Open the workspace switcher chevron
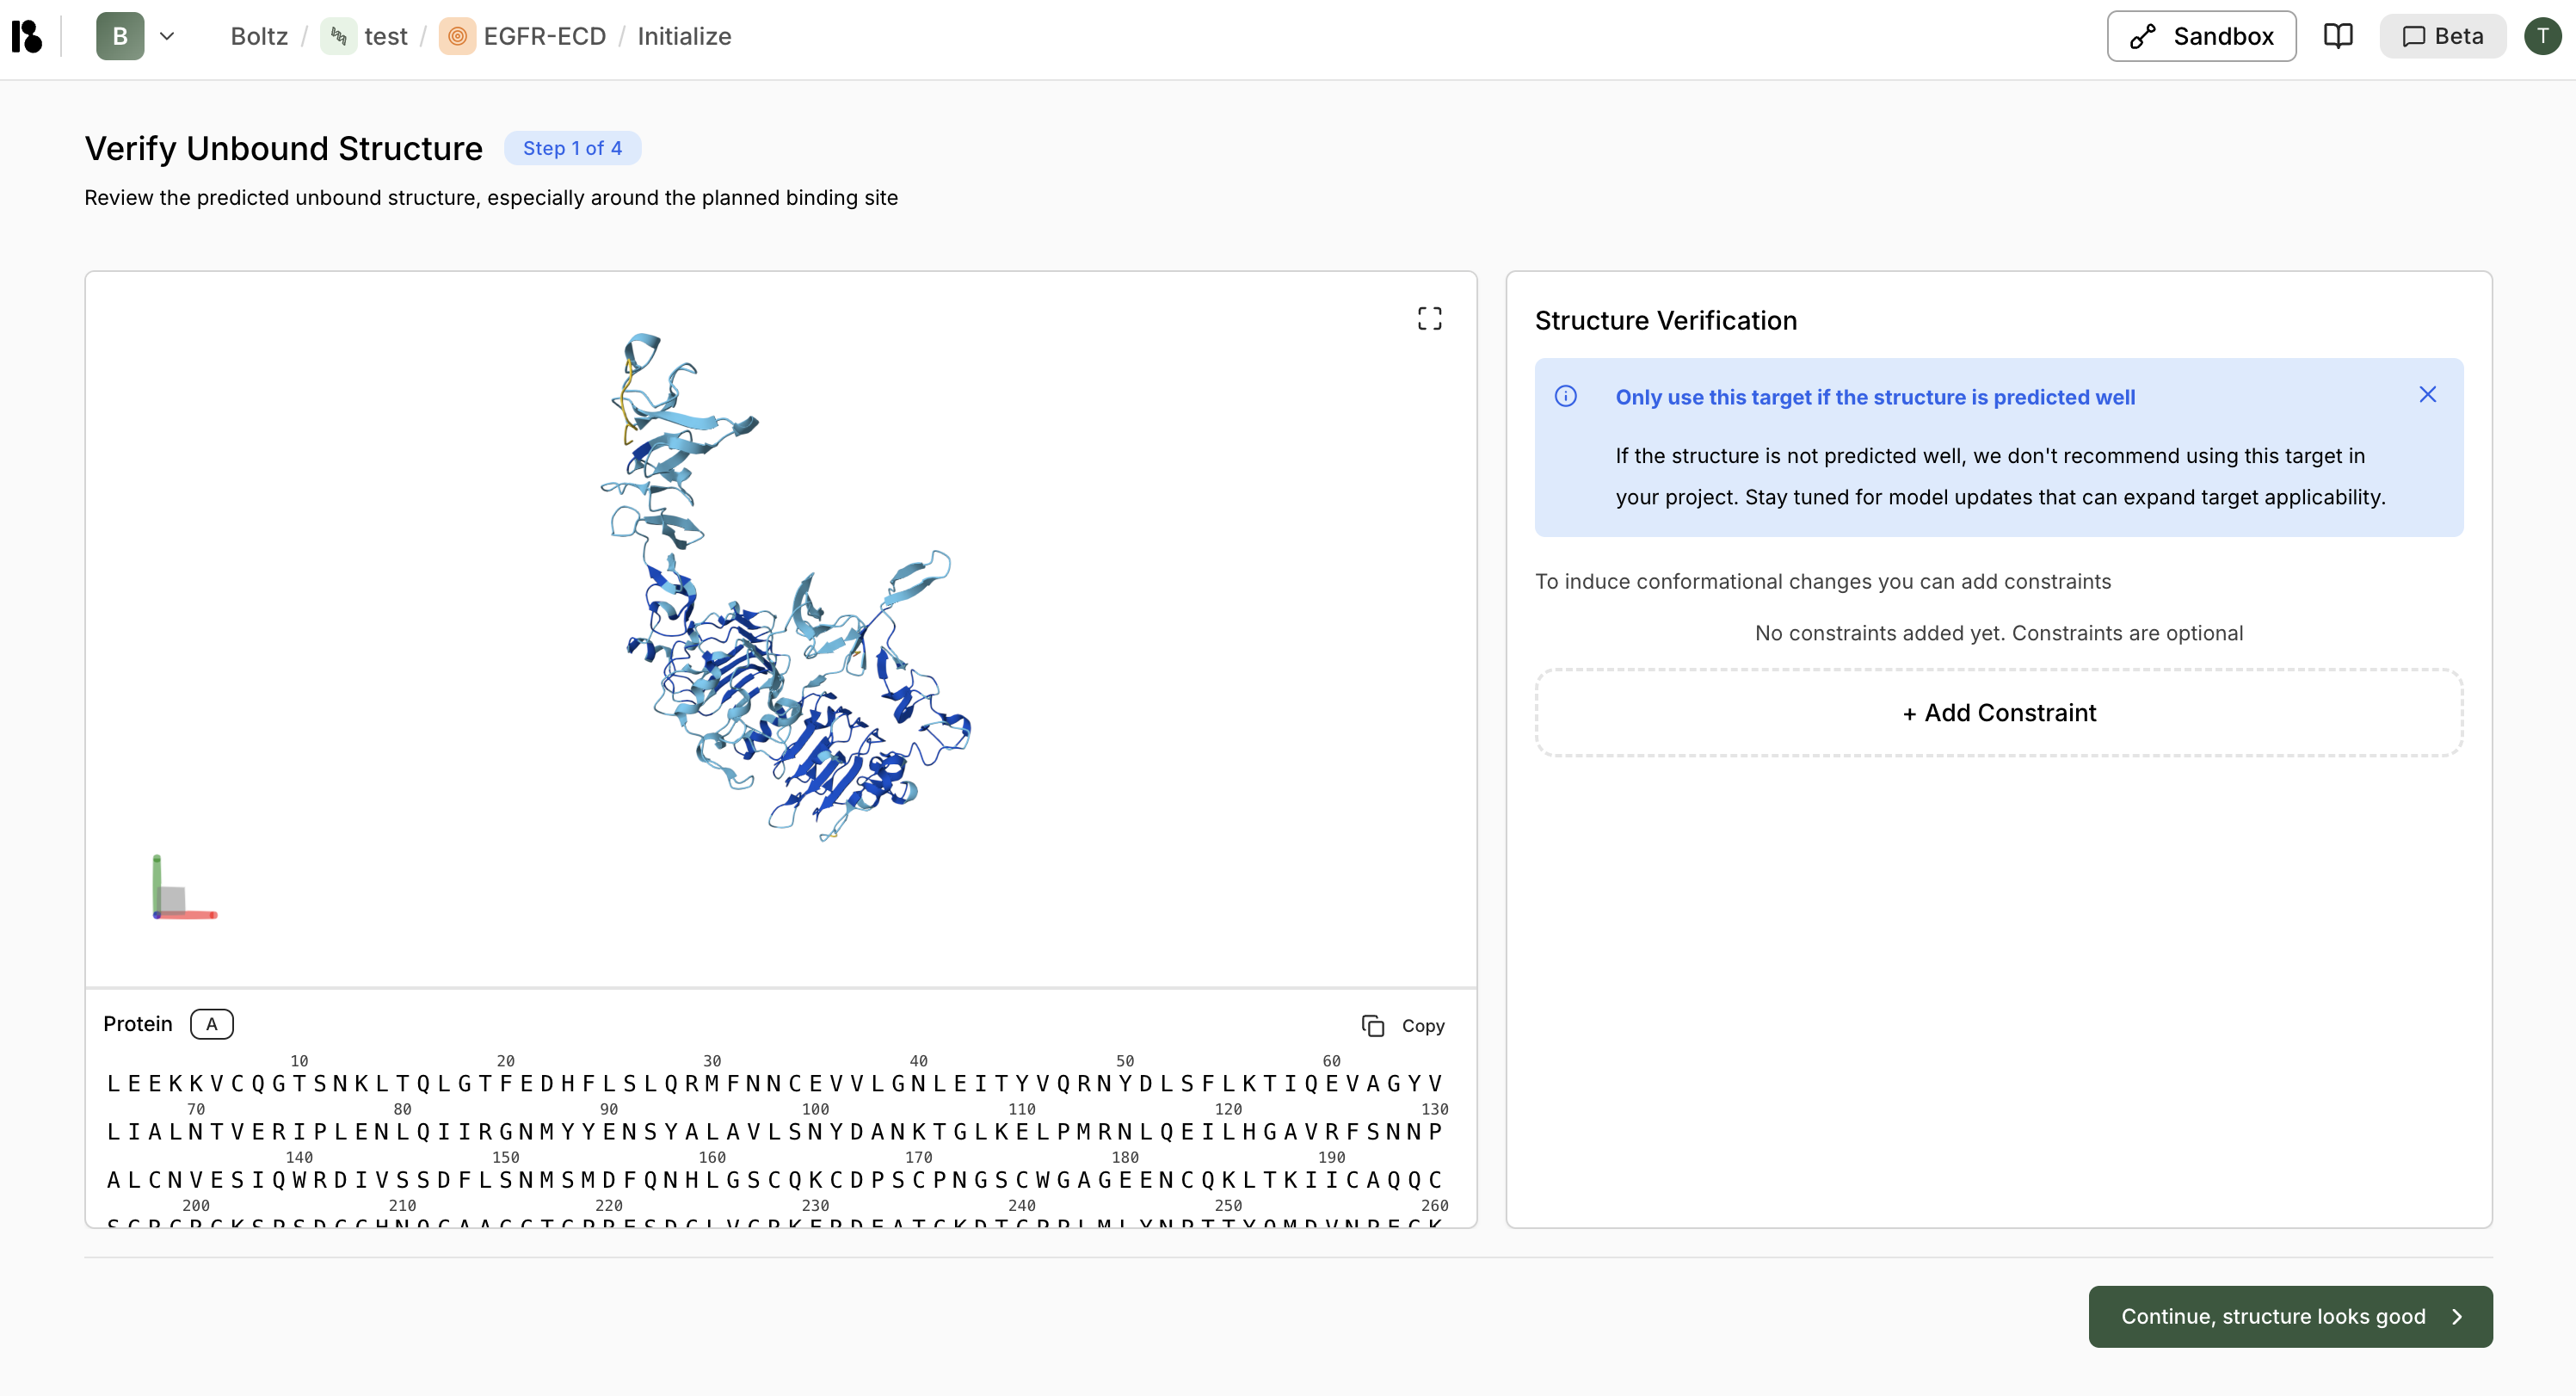2576x1396 pixels. [168, 36]
